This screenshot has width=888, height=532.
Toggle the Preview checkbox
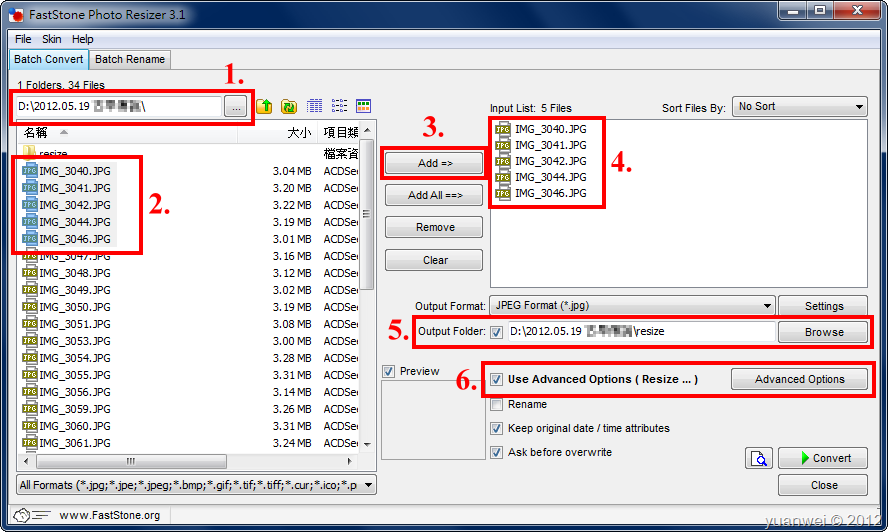pyautogui.click(x=388, y=371)
